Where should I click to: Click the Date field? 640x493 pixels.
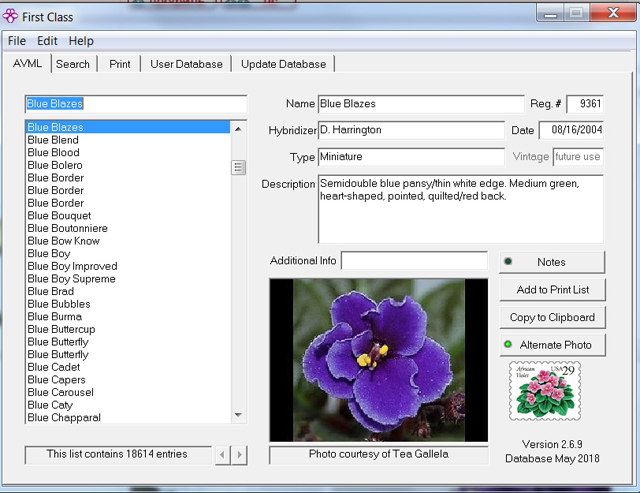(x=571, y=130)
